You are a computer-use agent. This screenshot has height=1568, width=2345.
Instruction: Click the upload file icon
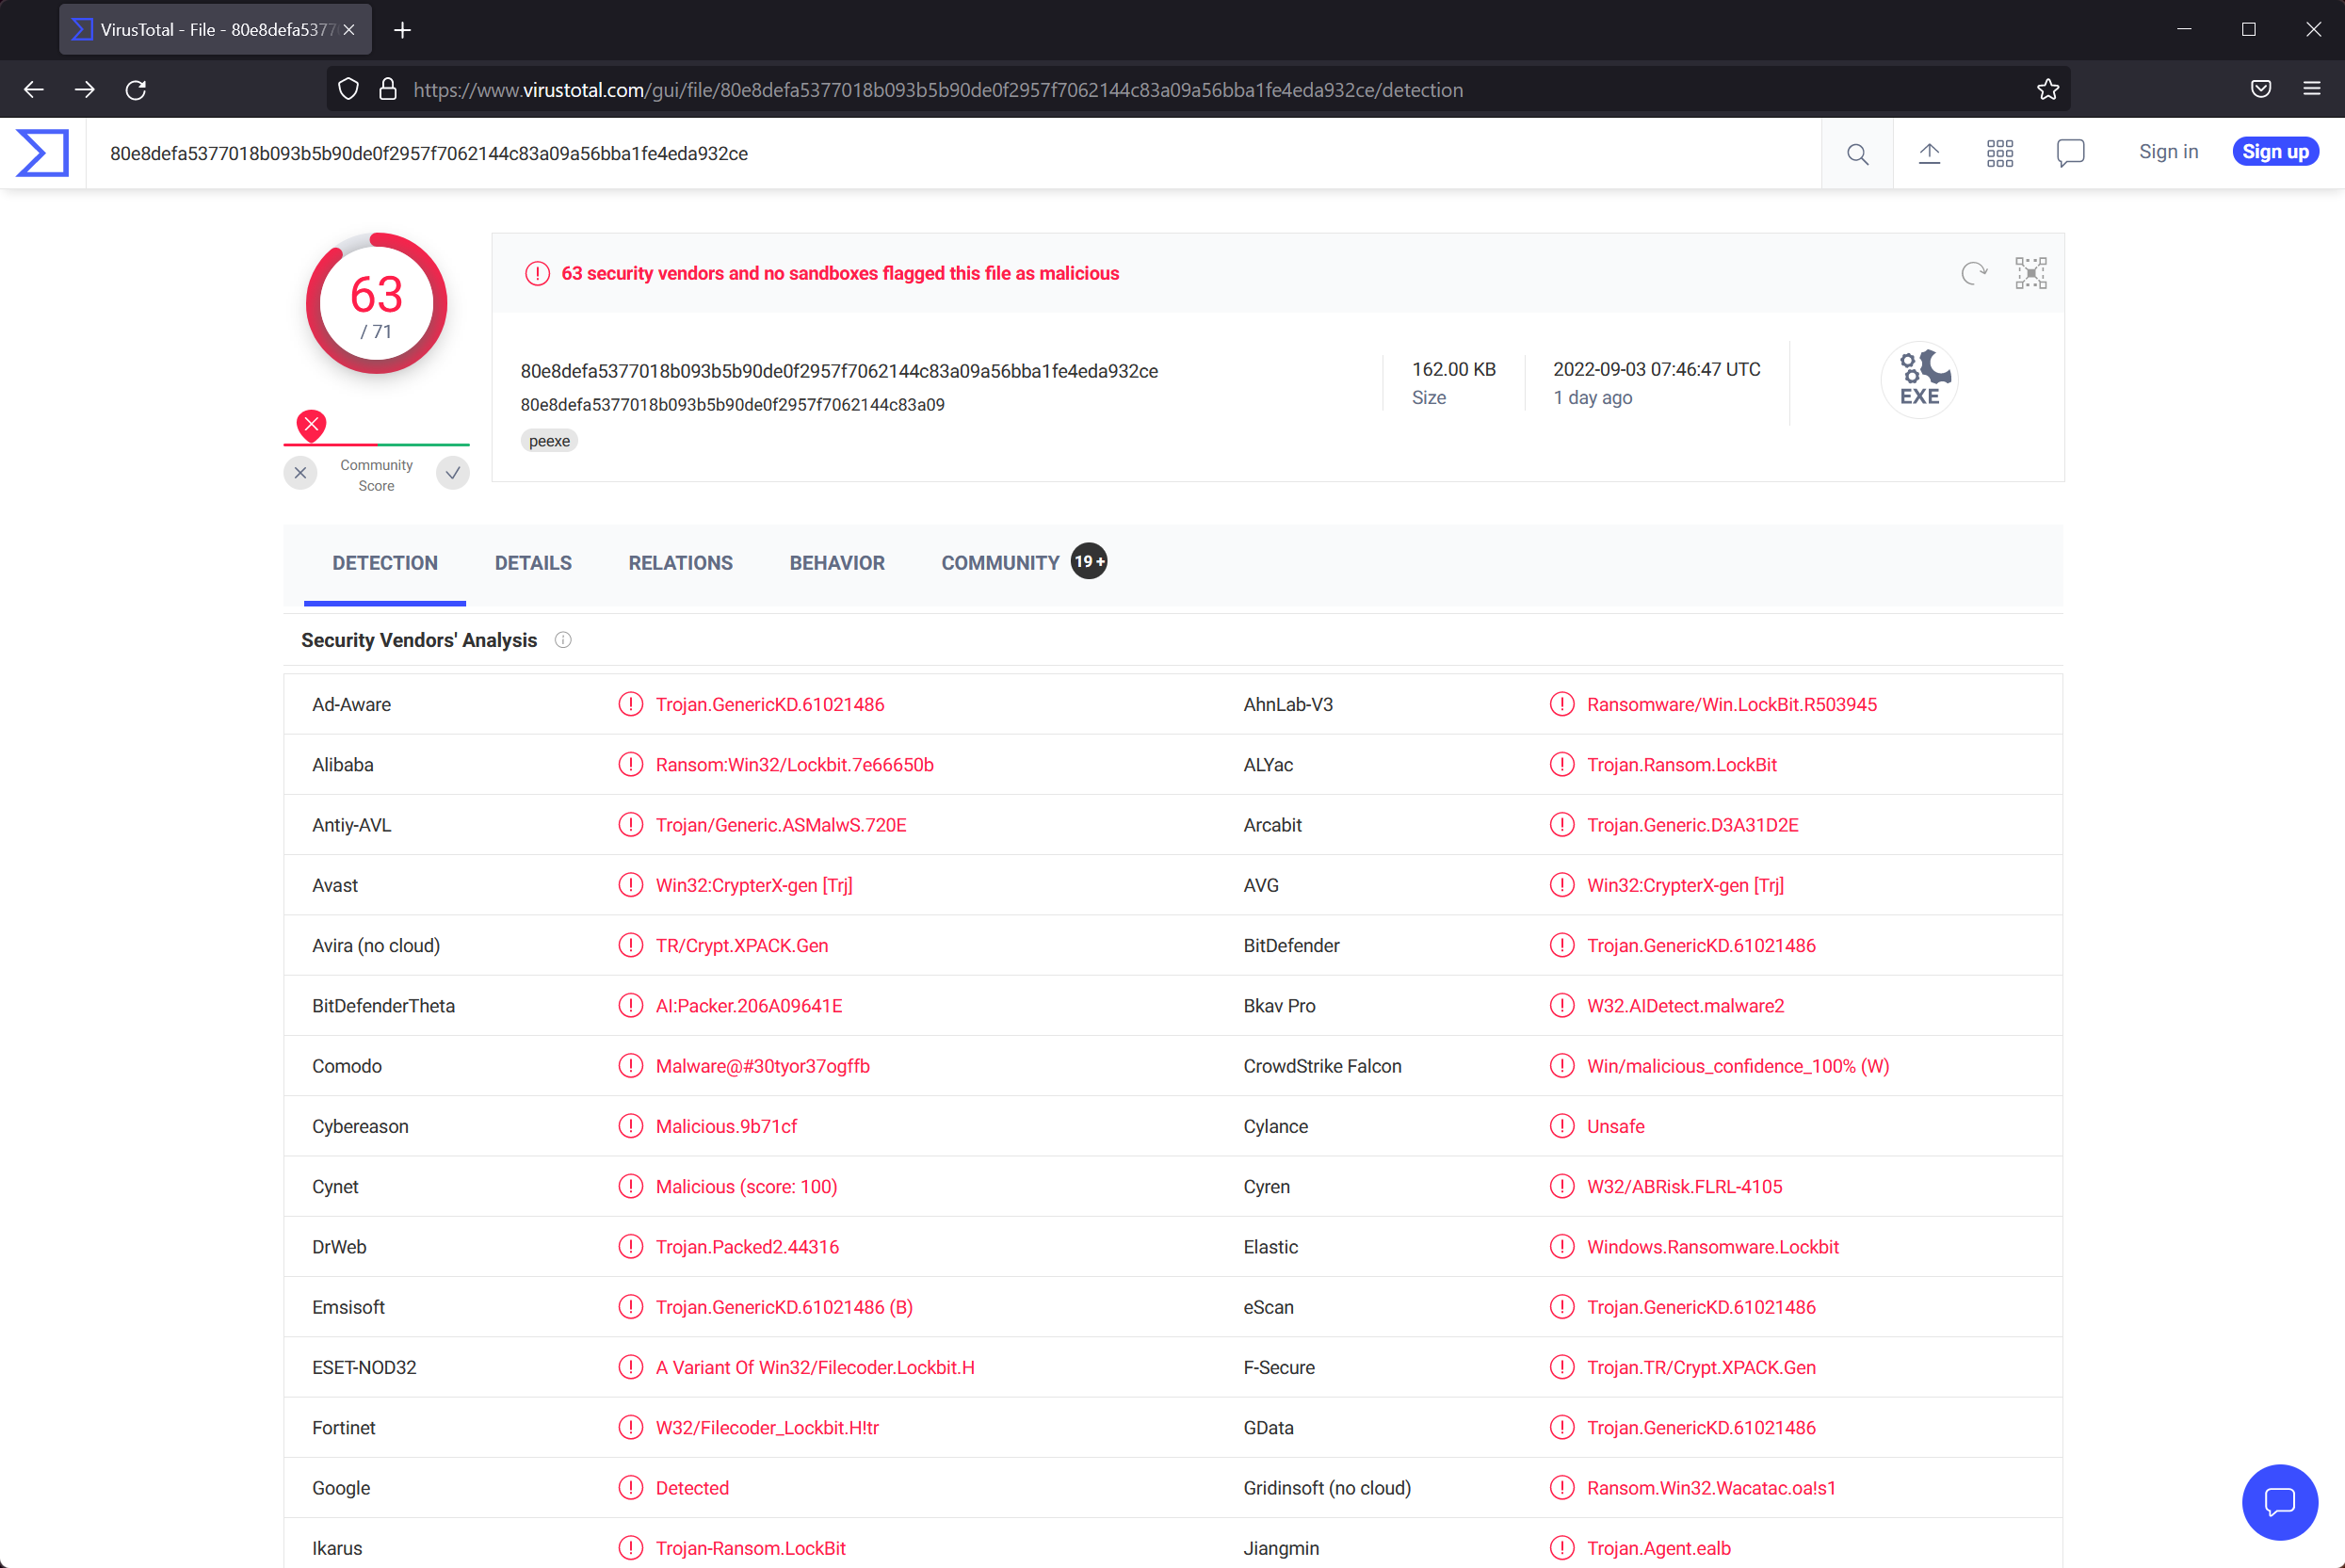(x=1929, y=153)
